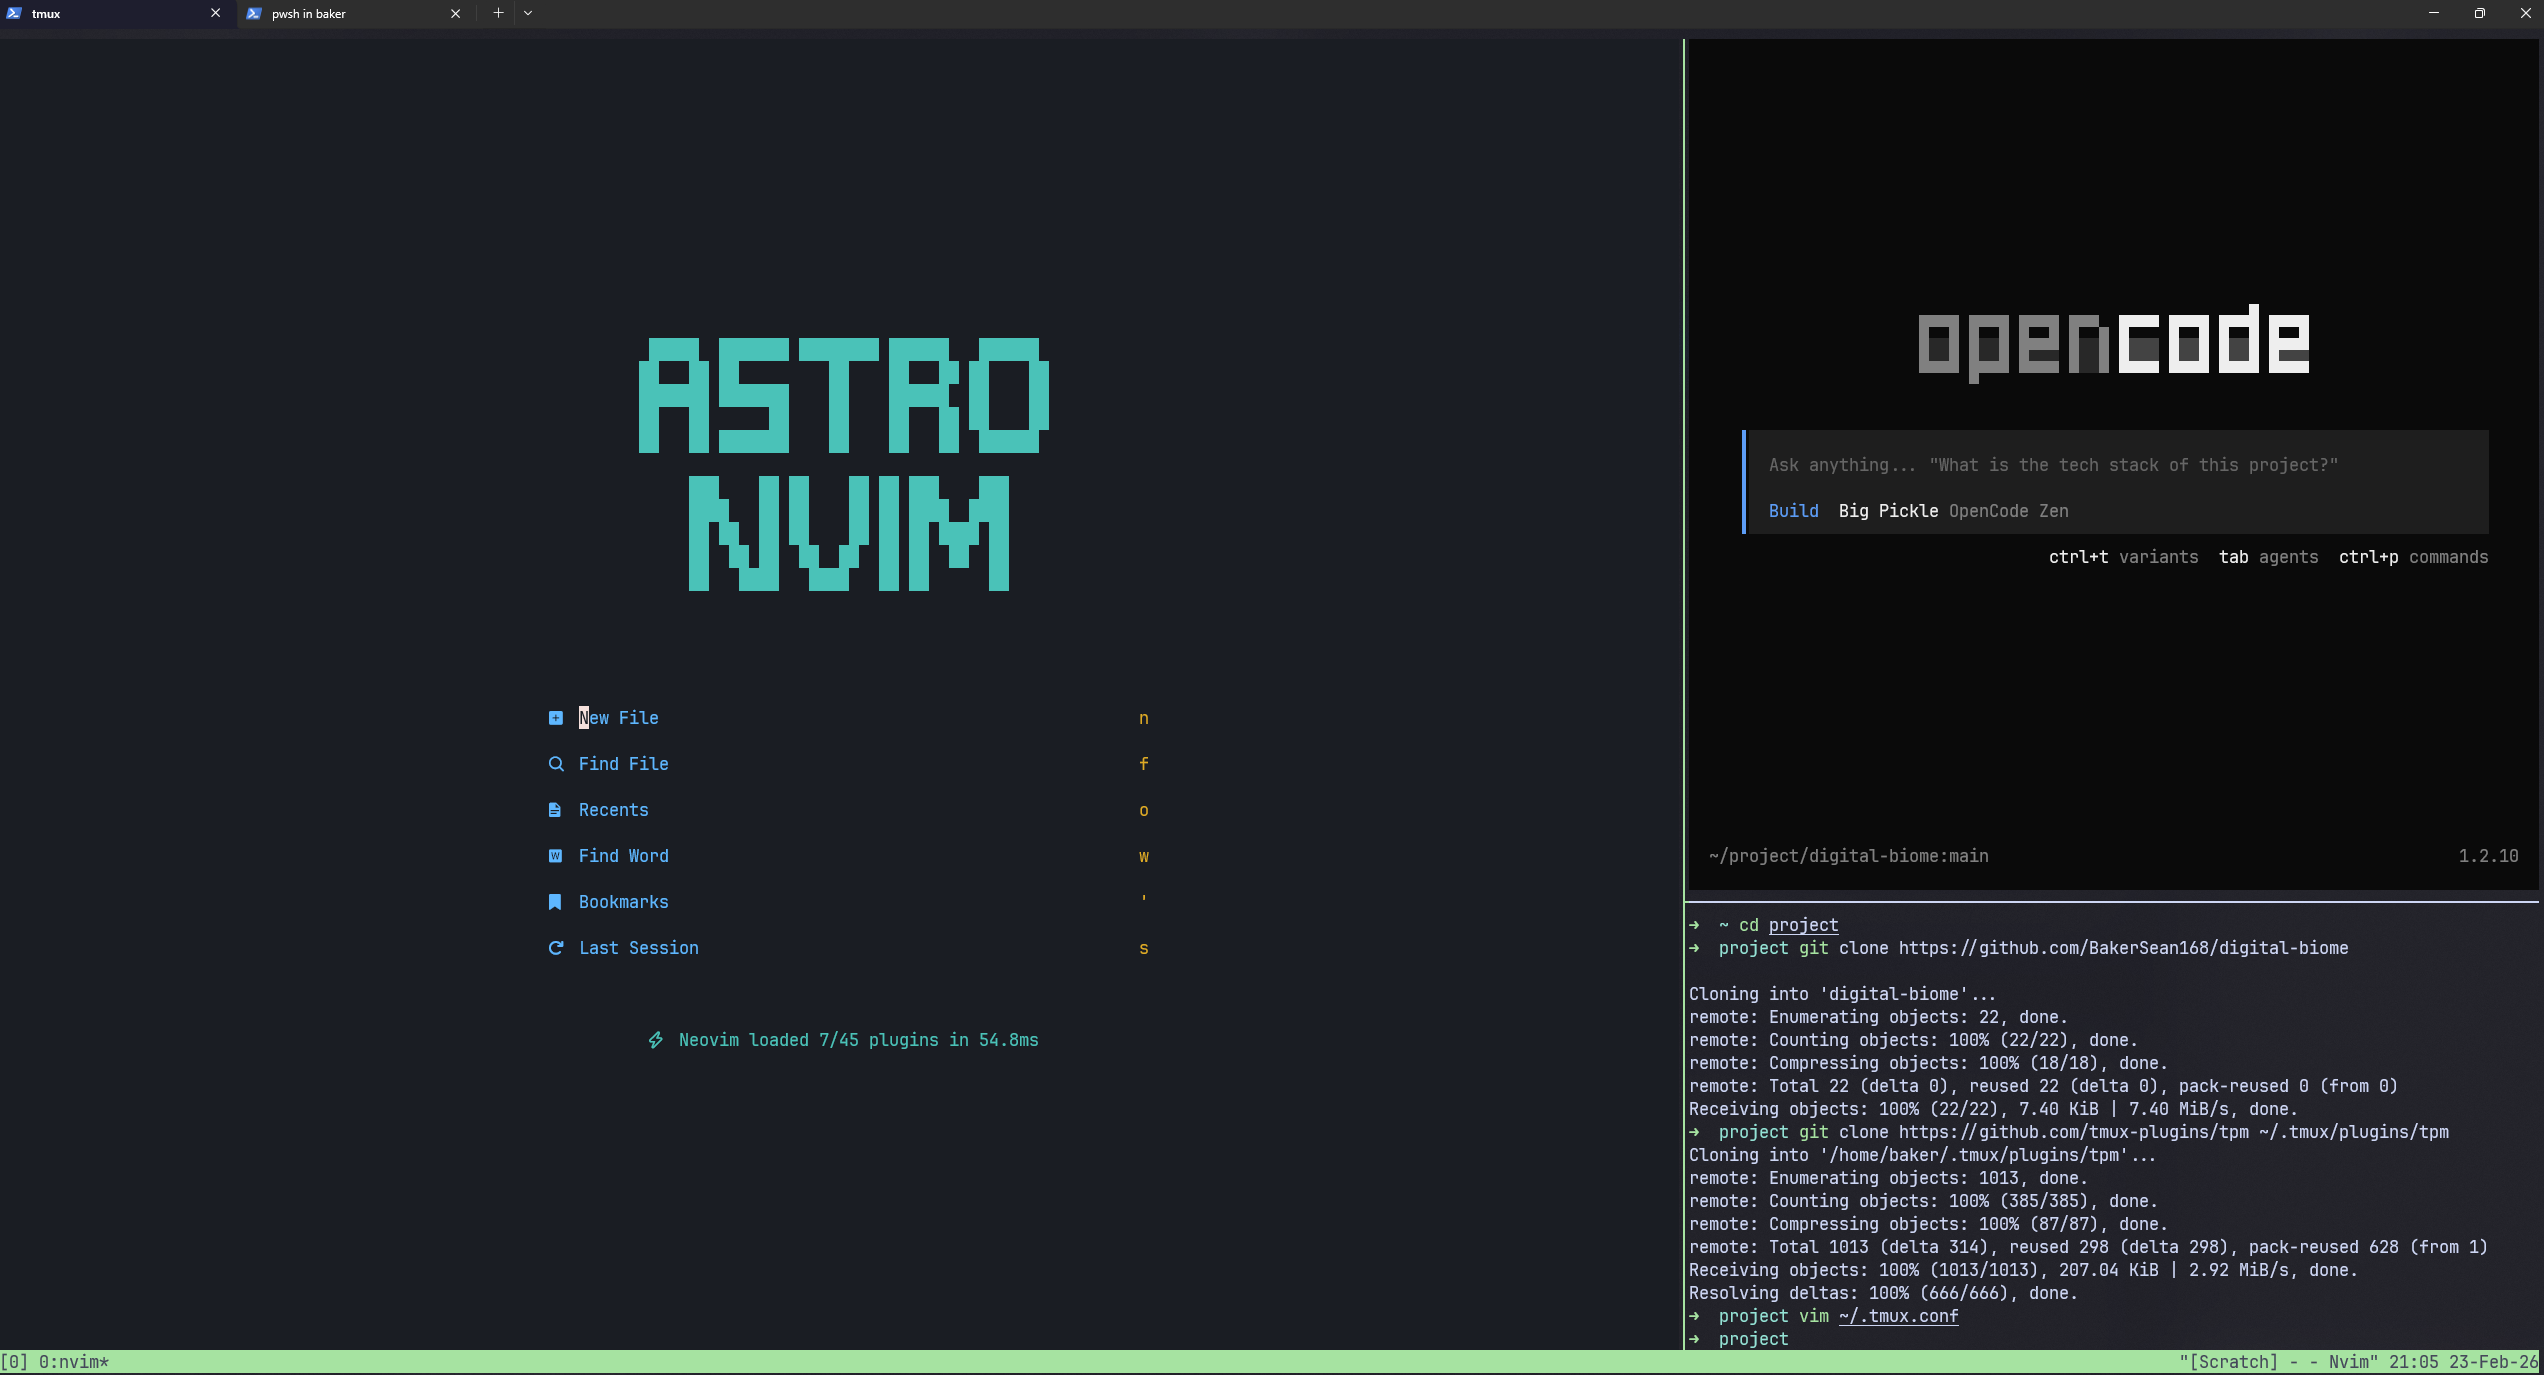
Task: Choose the Bookmarks menu entry
Action: (x=848, y=902)
